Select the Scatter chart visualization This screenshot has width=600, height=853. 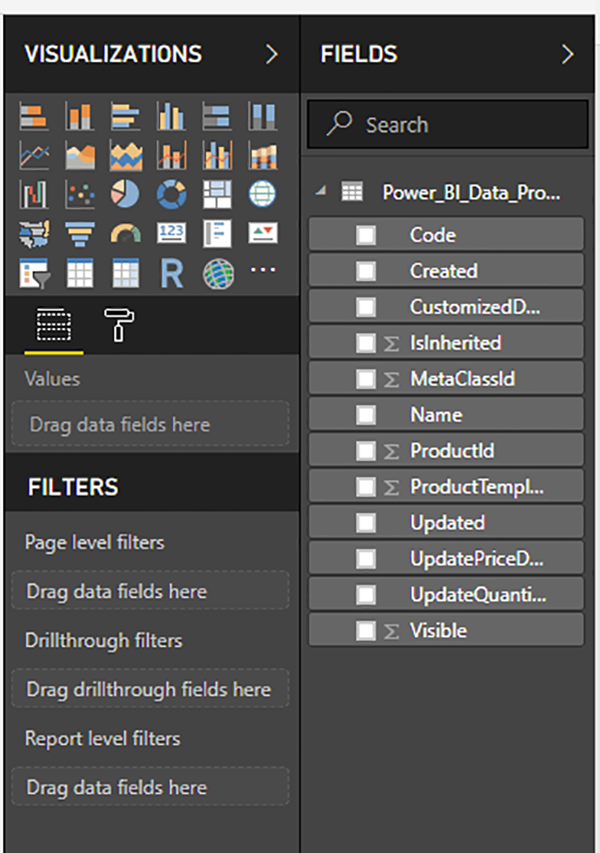click(80, 192)
